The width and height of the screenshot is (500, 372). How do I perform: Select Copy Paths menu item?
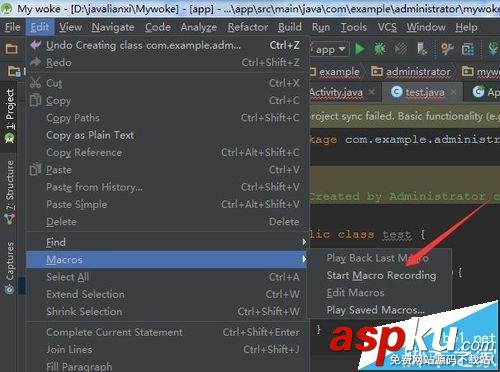click(166, 118)
